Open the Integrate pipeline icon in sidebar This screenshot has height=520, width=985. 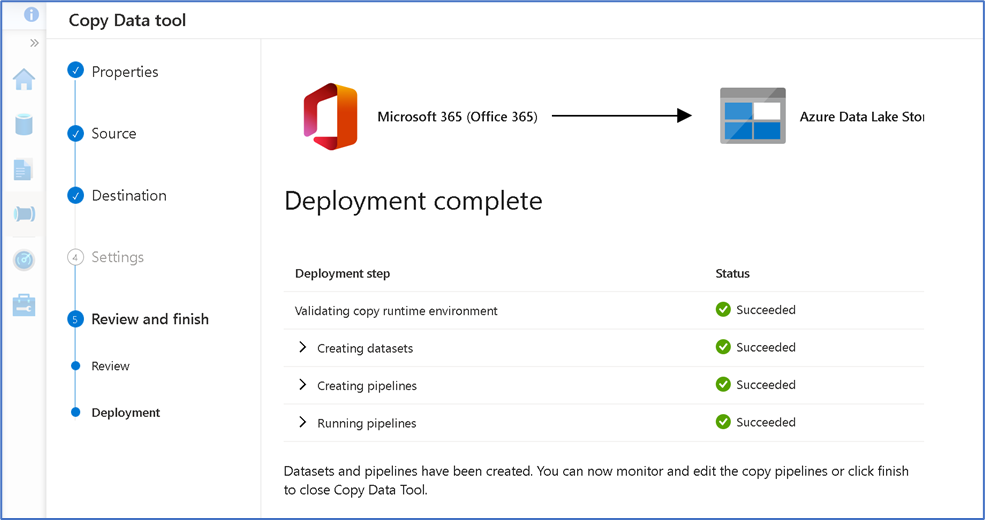coord(24,214)
